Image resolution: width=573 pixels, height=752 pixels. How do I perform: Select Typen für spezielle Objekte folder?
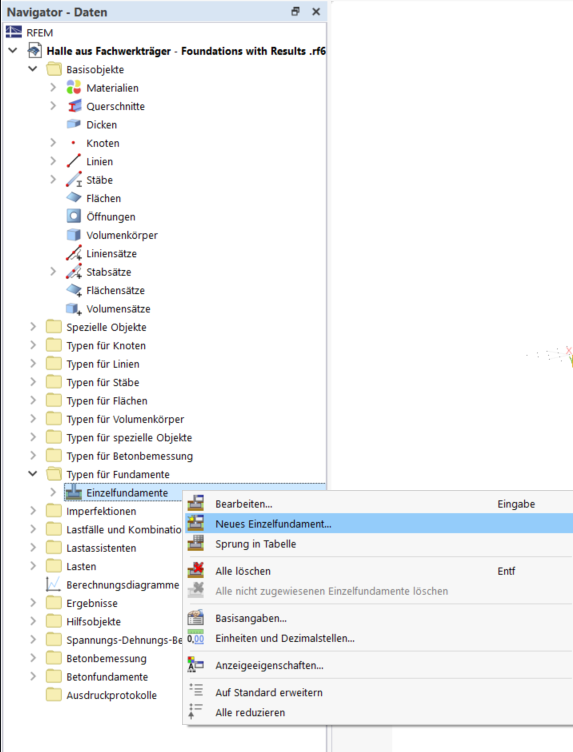(x=129, y=437)
